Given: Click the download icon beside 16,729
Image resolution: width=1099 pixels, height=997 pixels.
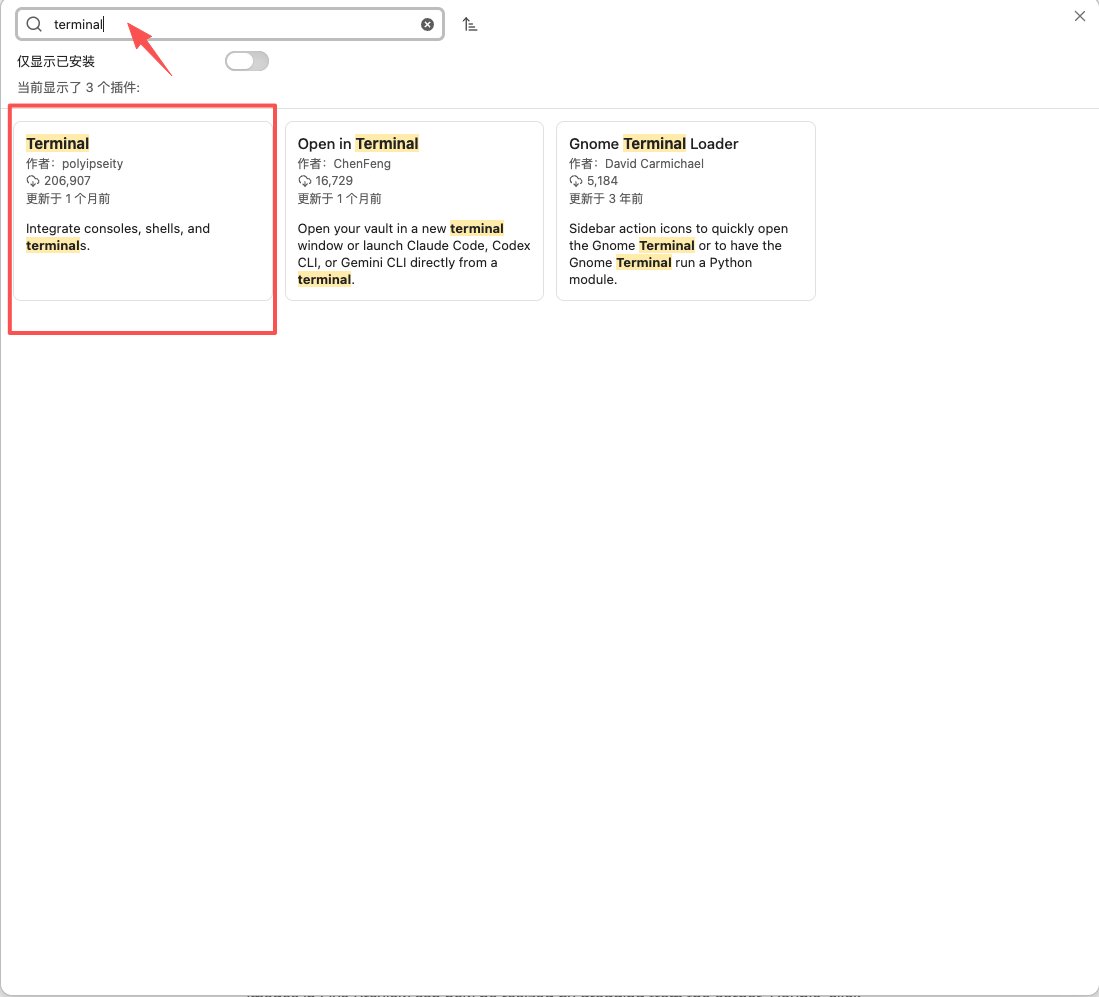Looking at the screenshot, I should click(x=304, y=181).
